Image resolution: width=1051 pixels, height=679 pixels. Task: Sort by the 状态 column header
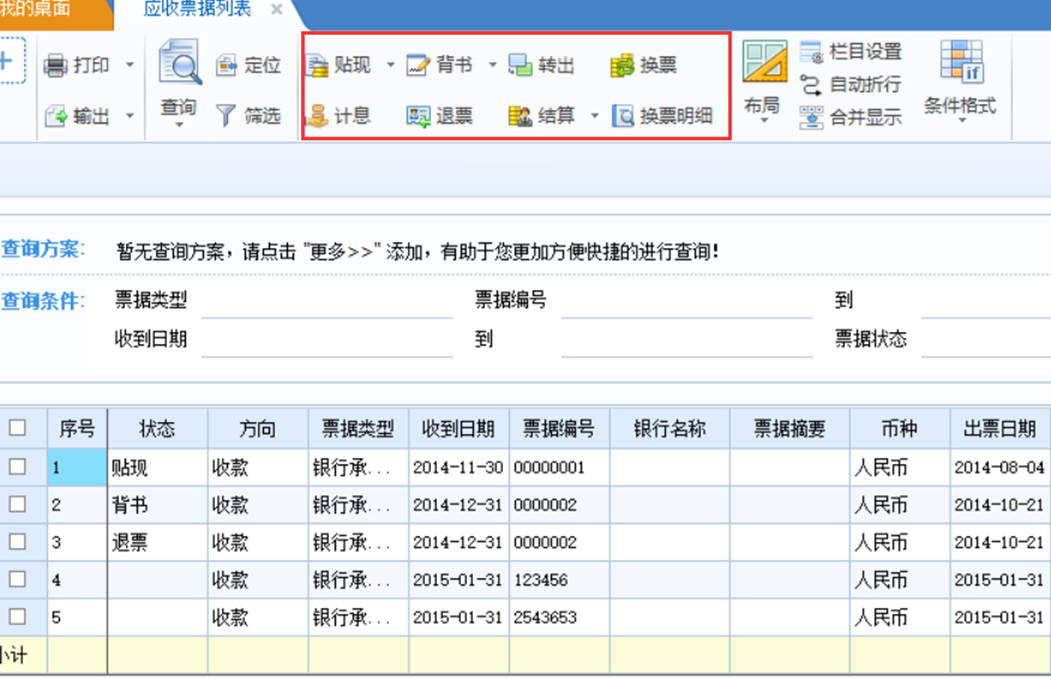point(157,428)
